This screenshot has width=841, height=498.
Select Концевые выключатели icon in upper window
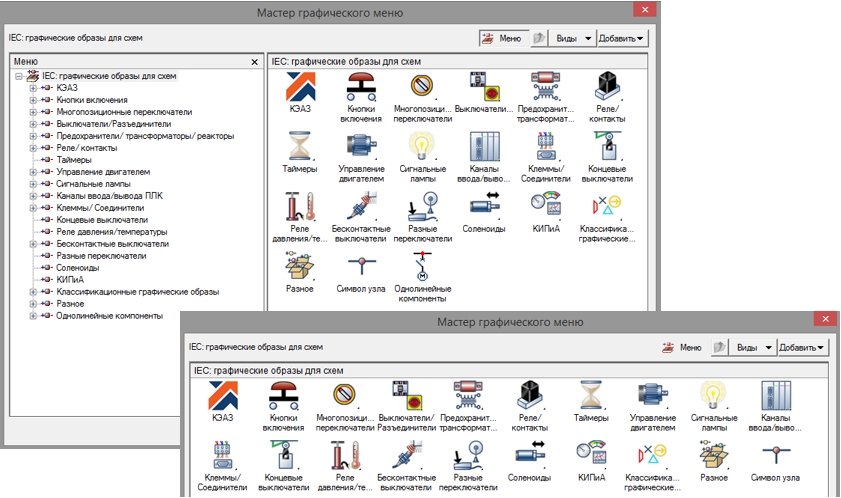[607, 147]
